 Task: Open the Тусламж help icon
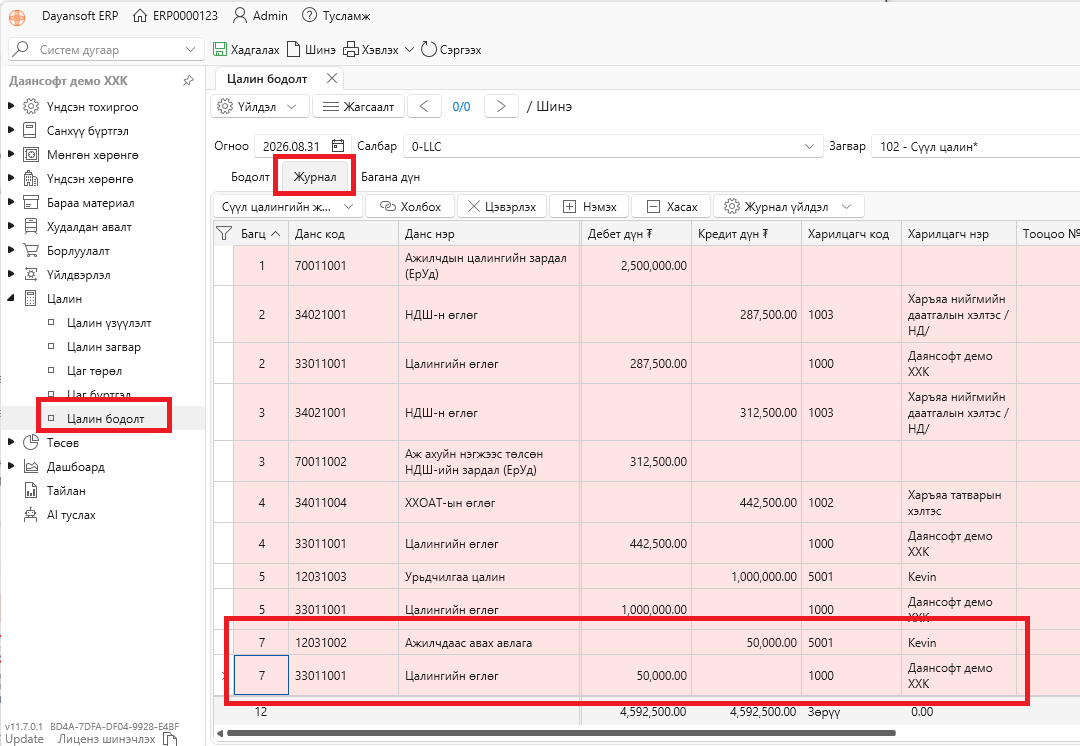(x=310, y=15)
